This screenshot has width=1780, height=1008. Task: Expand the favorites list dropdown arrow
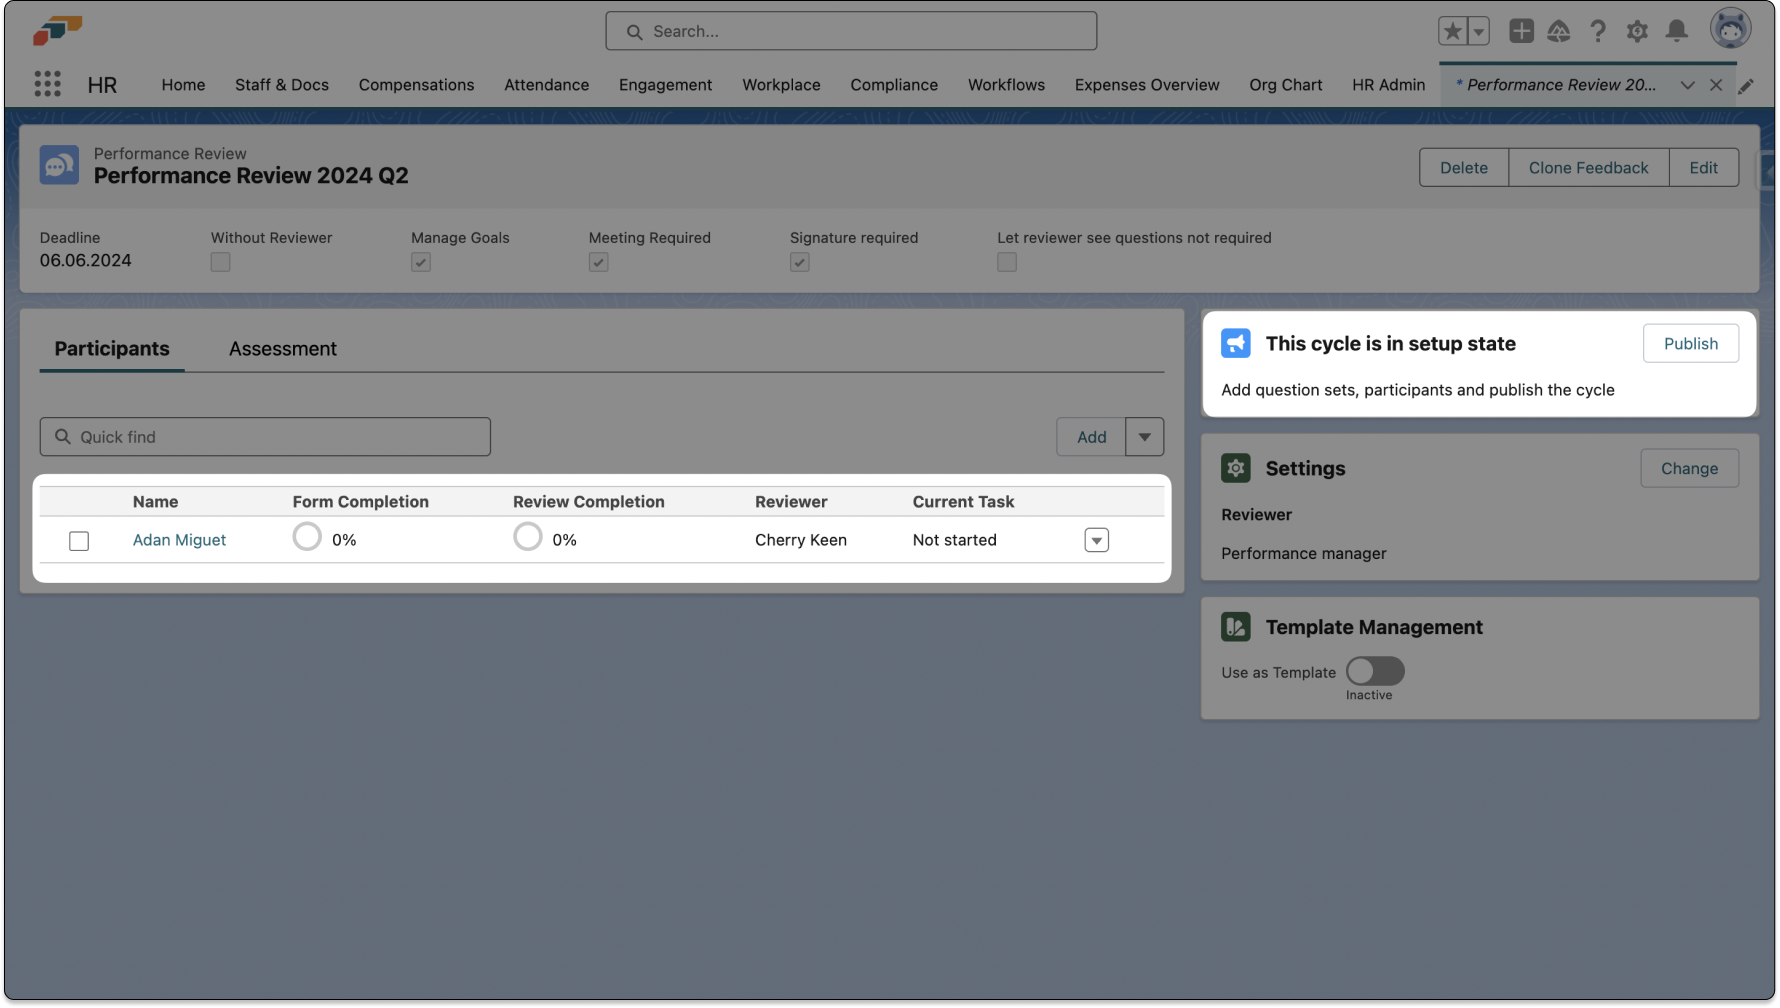click(x=1478, y=31)
